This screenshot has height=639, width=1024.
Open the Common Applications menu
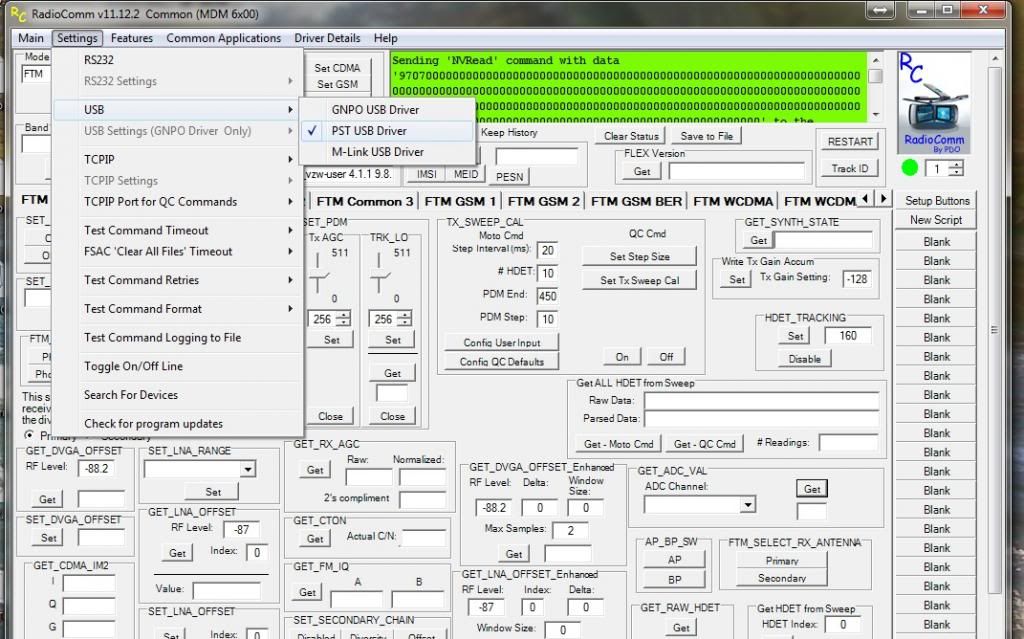pyautogui.click(x=223, y=38)
